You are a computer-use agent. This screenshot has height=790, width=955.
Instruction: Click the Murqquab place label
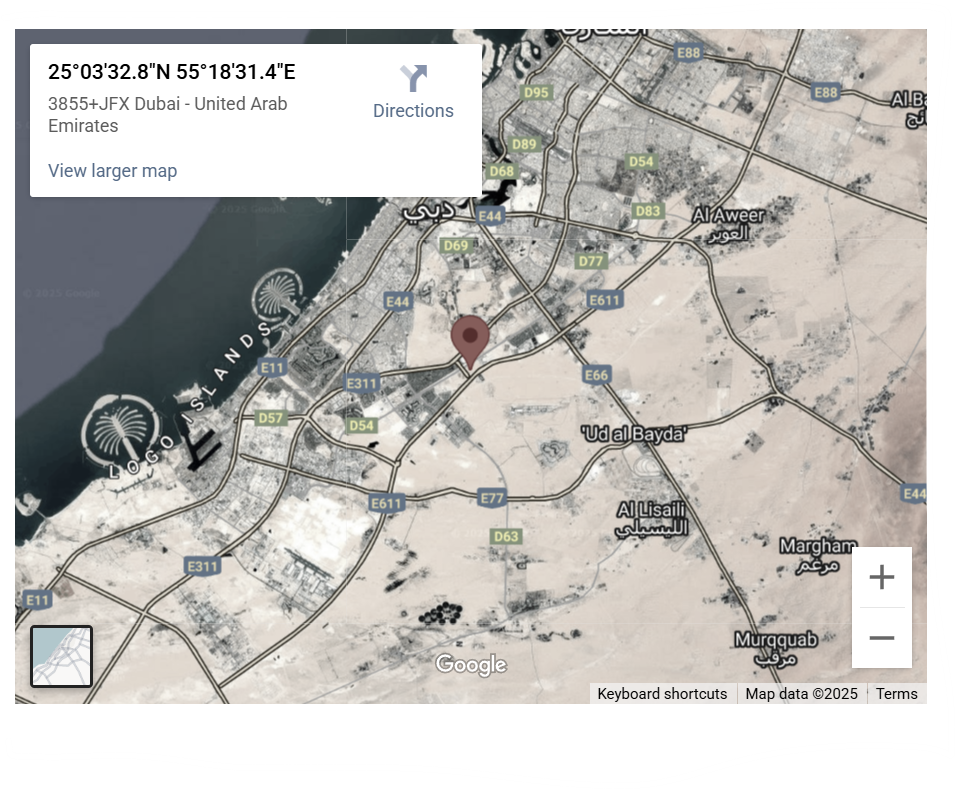(x=776, y=640)
